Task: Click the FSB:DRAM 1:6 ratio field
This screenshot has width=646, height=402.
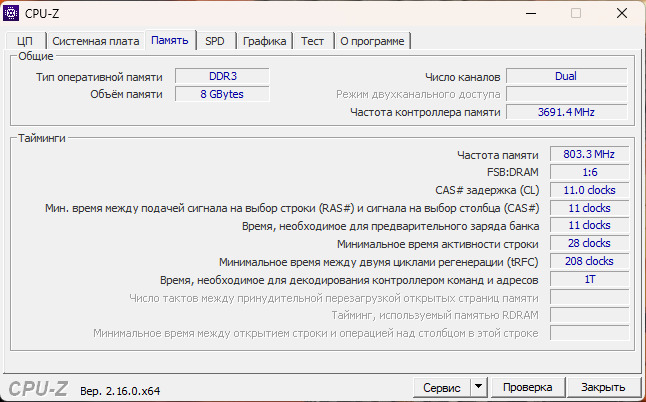Action: coord(589,172)
